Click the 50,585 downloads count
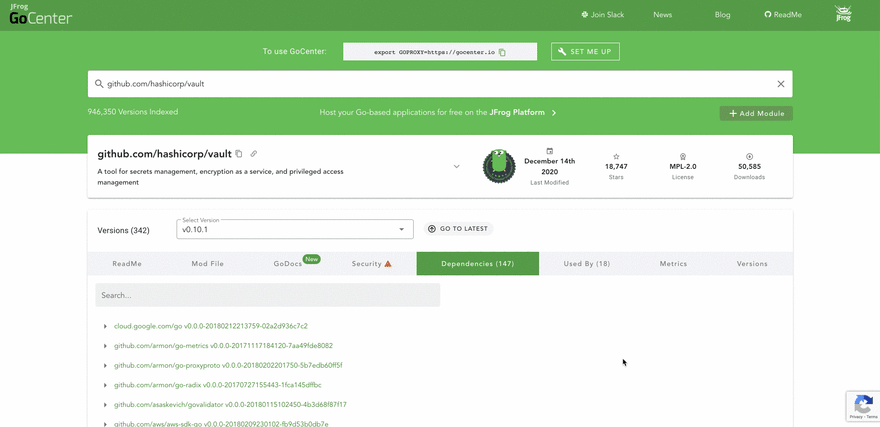Screen dimensions: 880x427 pyautogui.click(x=749, y=167)
